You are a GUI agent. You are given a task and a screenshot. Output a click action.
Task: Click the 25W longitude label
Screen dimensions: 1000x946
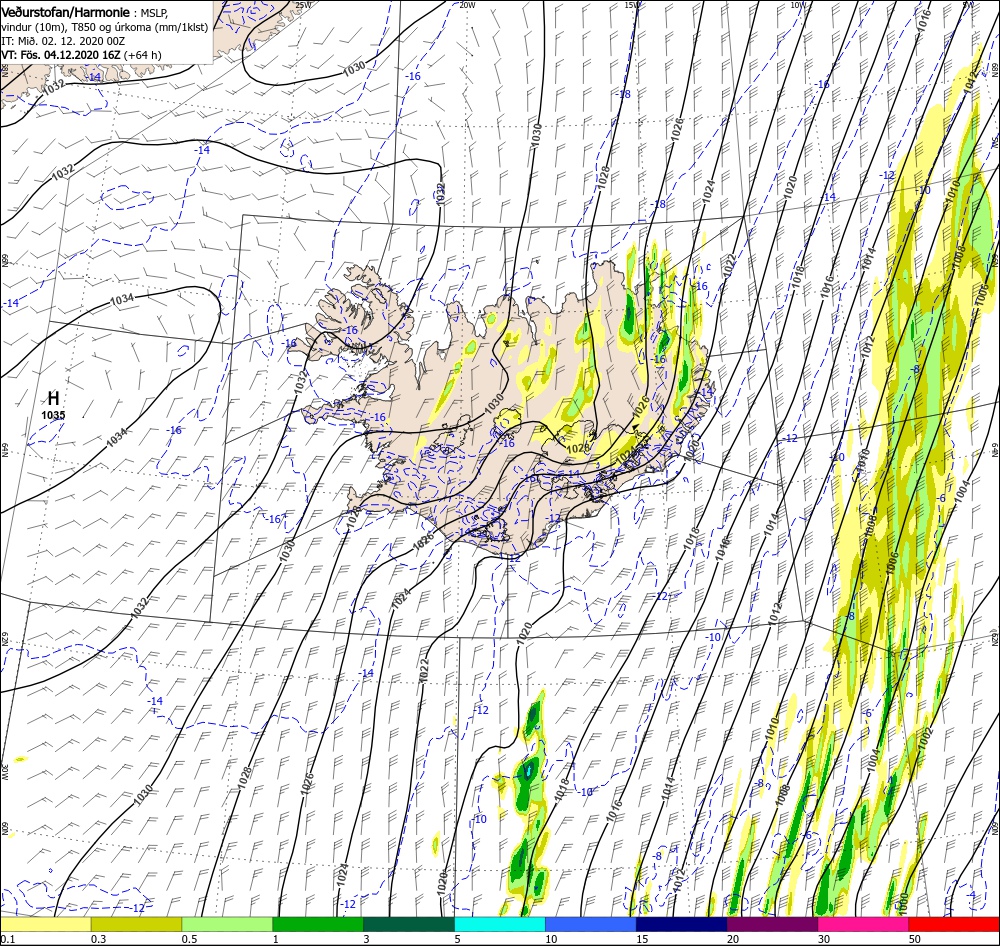click(x=304, y=4)
